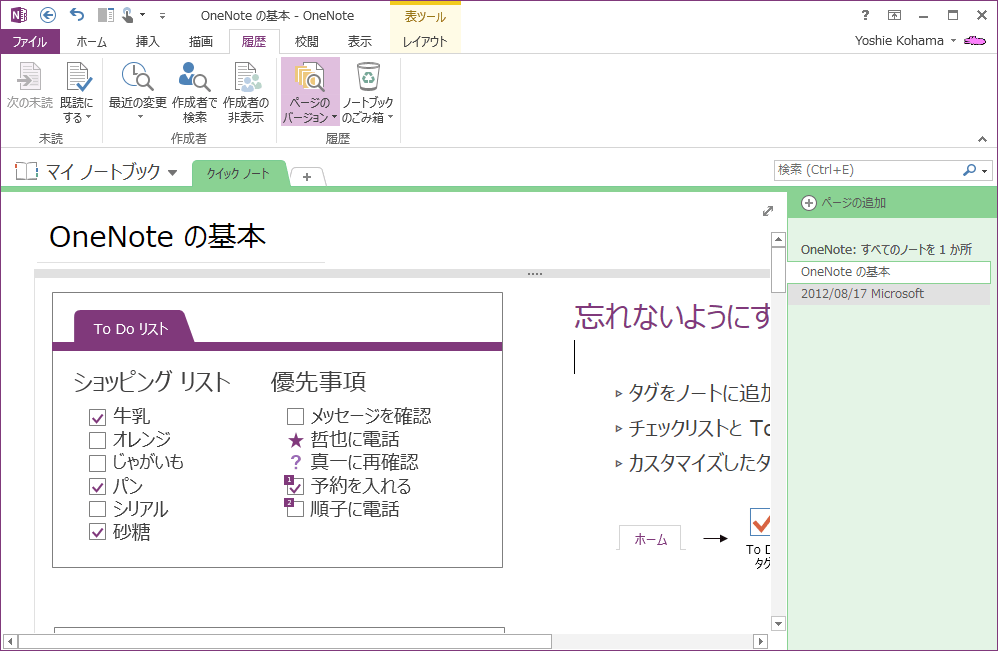Click the To Do リスト tab image
This screenshot has width=998, height=651.
[132, 328]
